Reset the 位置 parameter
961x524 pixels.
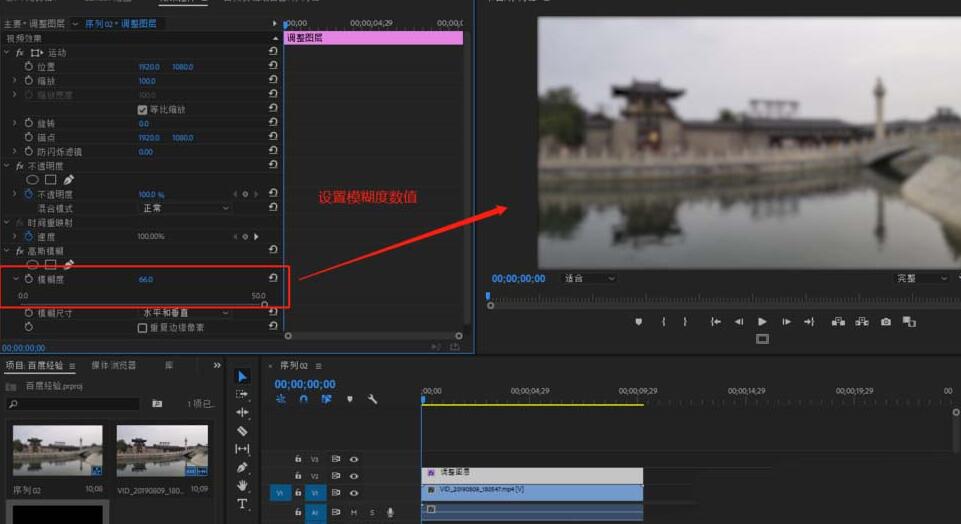point(273,66)
